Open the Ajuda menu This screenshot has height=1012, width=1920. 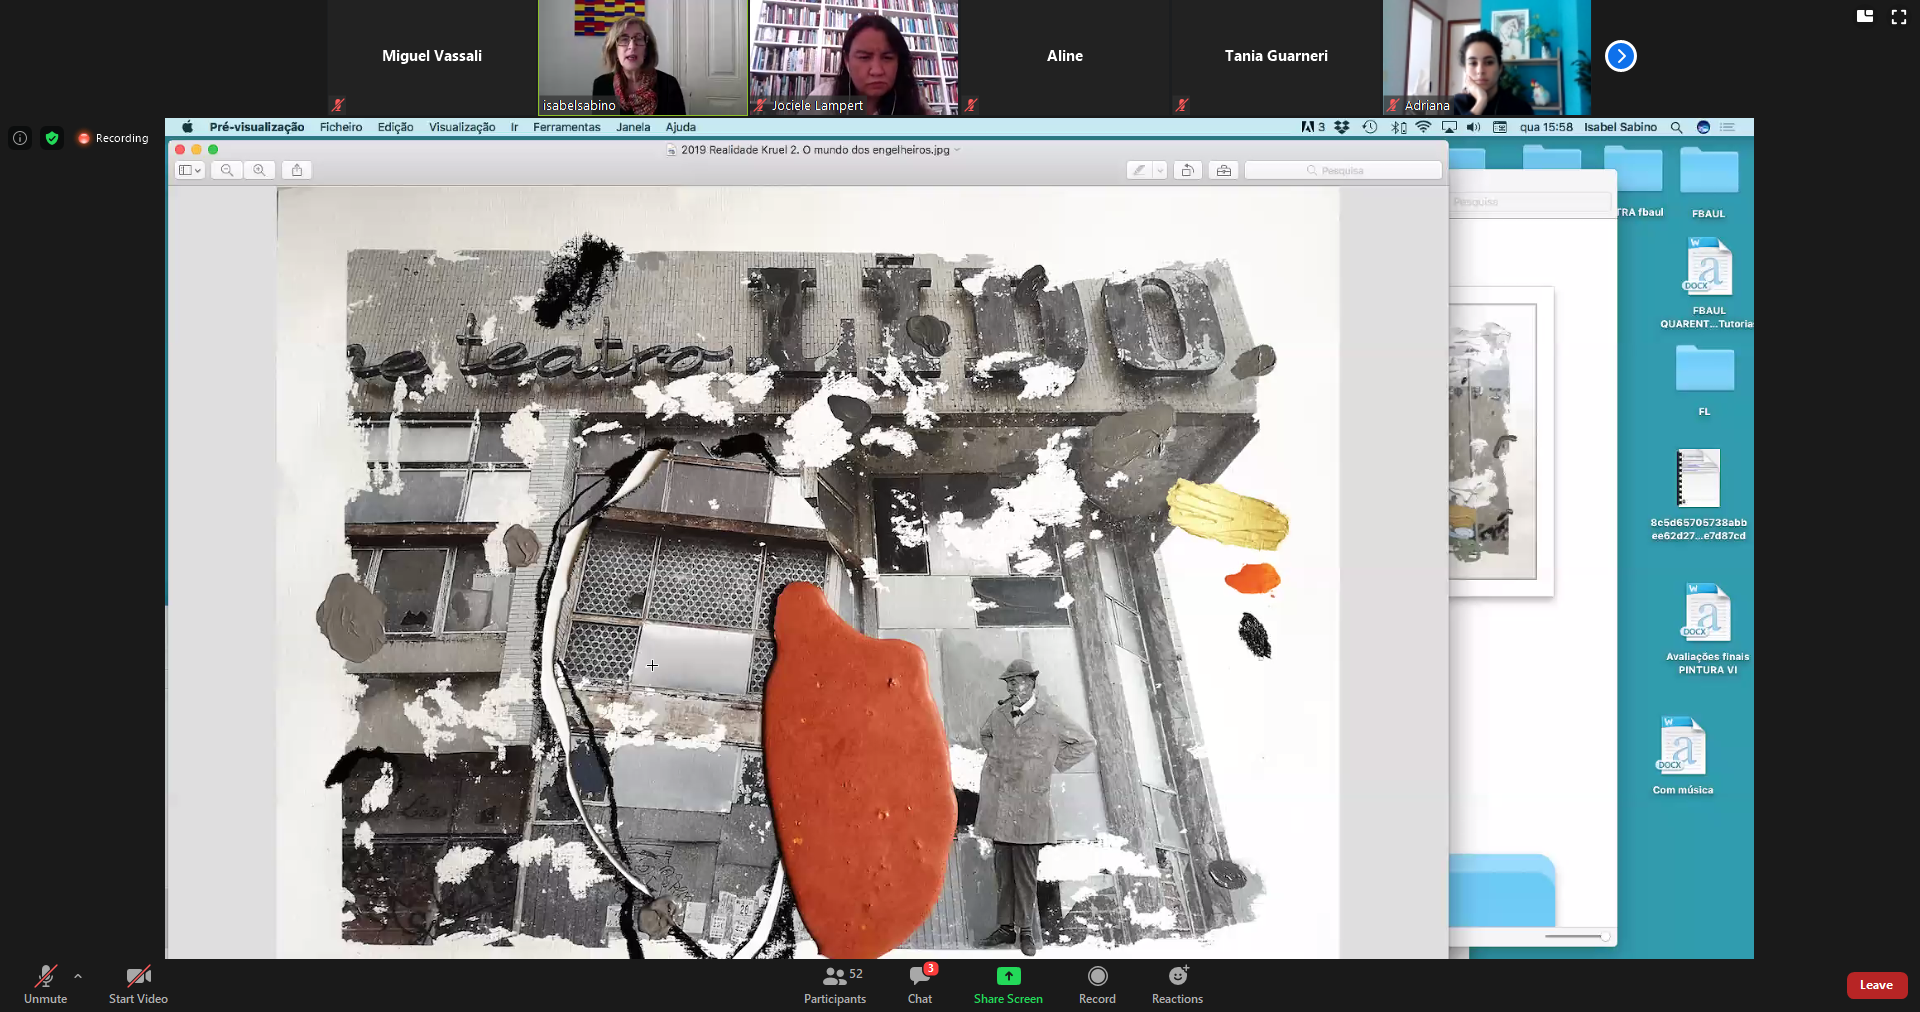click(681, 127)
